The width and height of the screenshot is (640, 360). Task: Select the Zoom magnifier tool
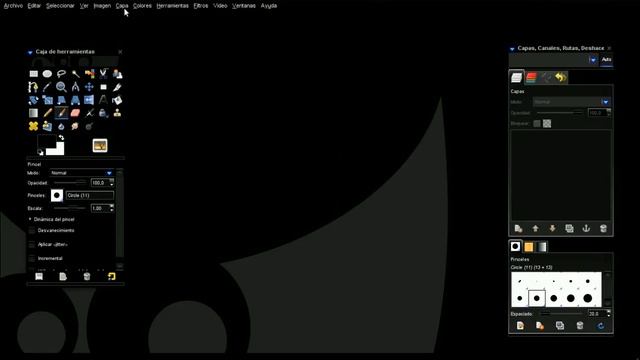61,87
